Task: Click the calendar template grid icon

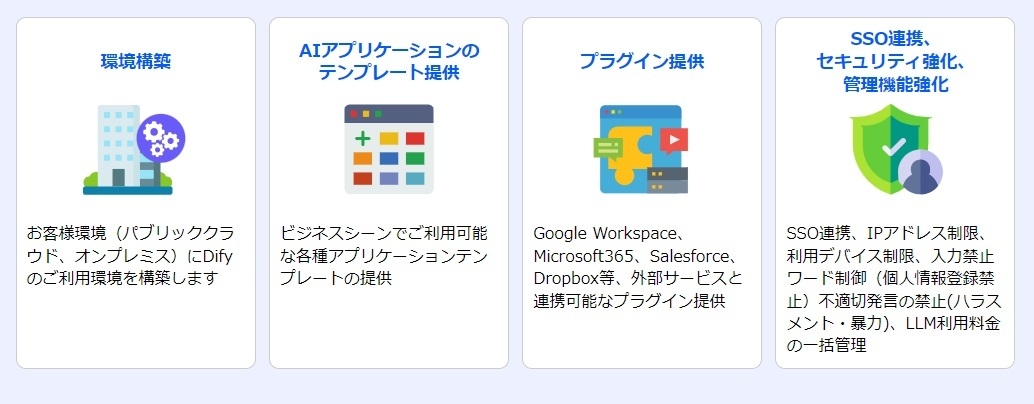Action: 388,149
